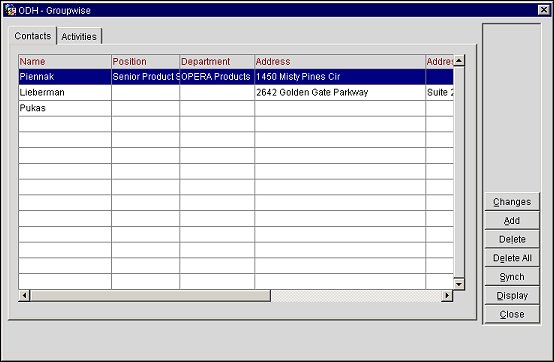Image resolution: width=554 pixels, height=362 pixels.
Task: Select the Lieberman contact row
Action: (236, 93)
